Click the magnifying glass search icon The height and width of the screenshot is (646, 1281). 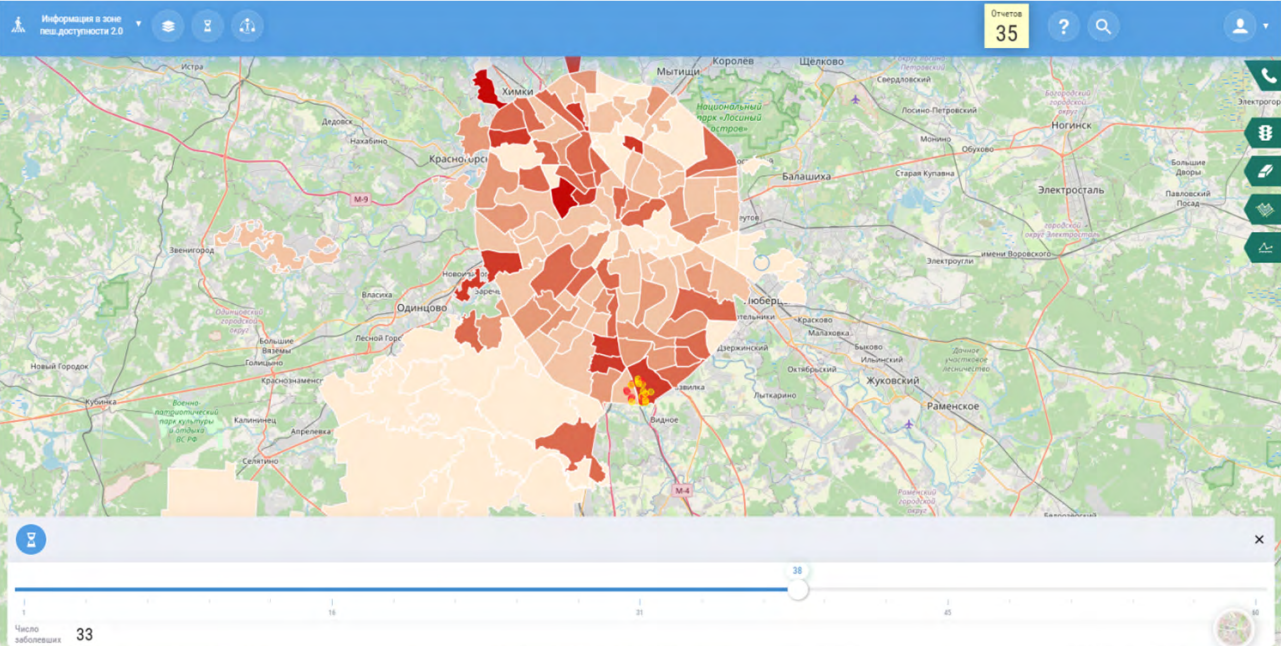click(1103, 27)
